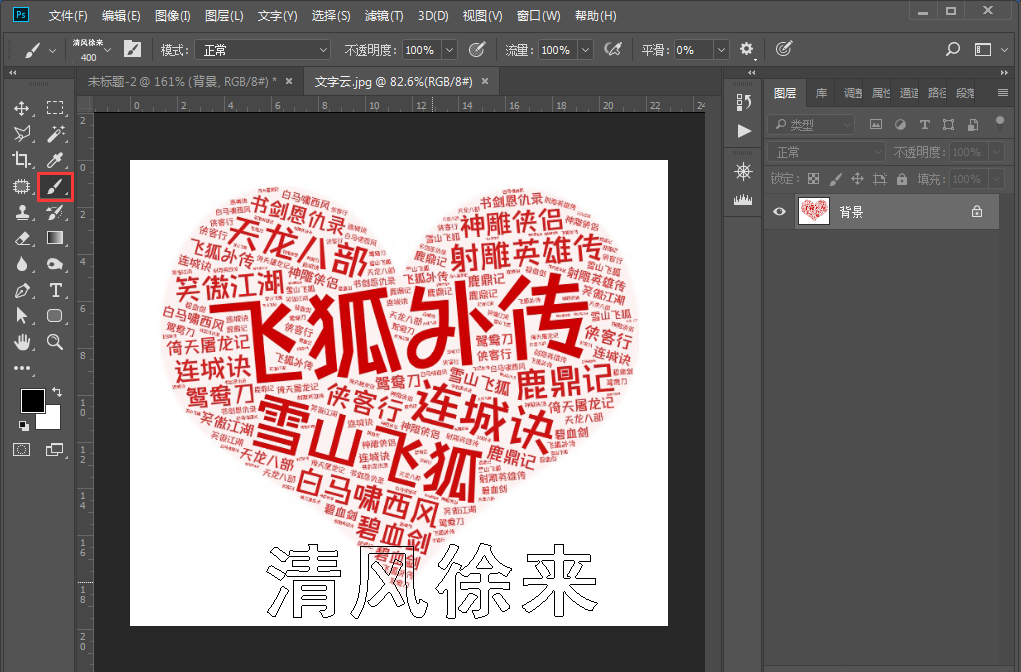The width and height of the screenshot is (1021, 672).
Task: Select the Horizontal Type tool
Action: (55, 290)
